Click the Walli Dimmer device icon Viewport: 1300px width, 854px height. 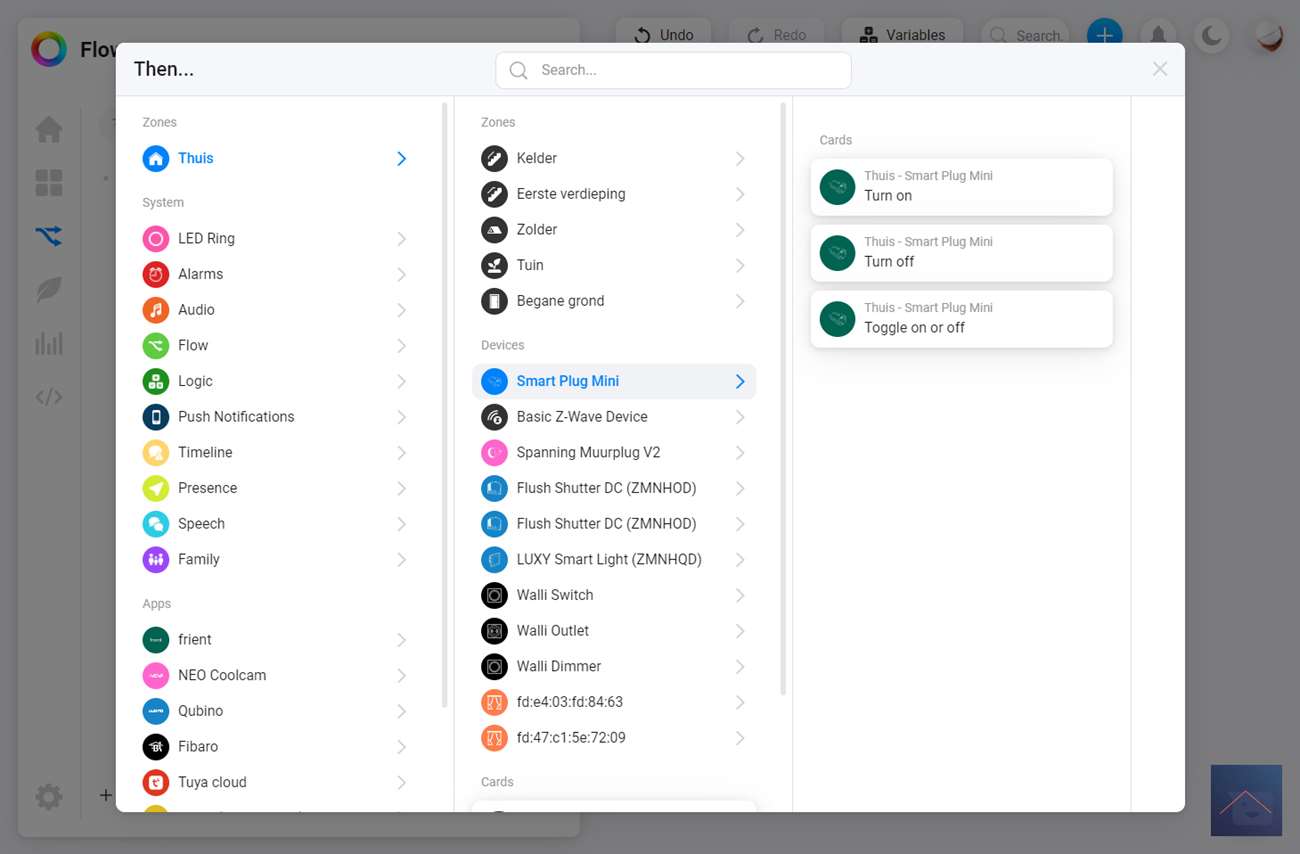click(494, 666)
